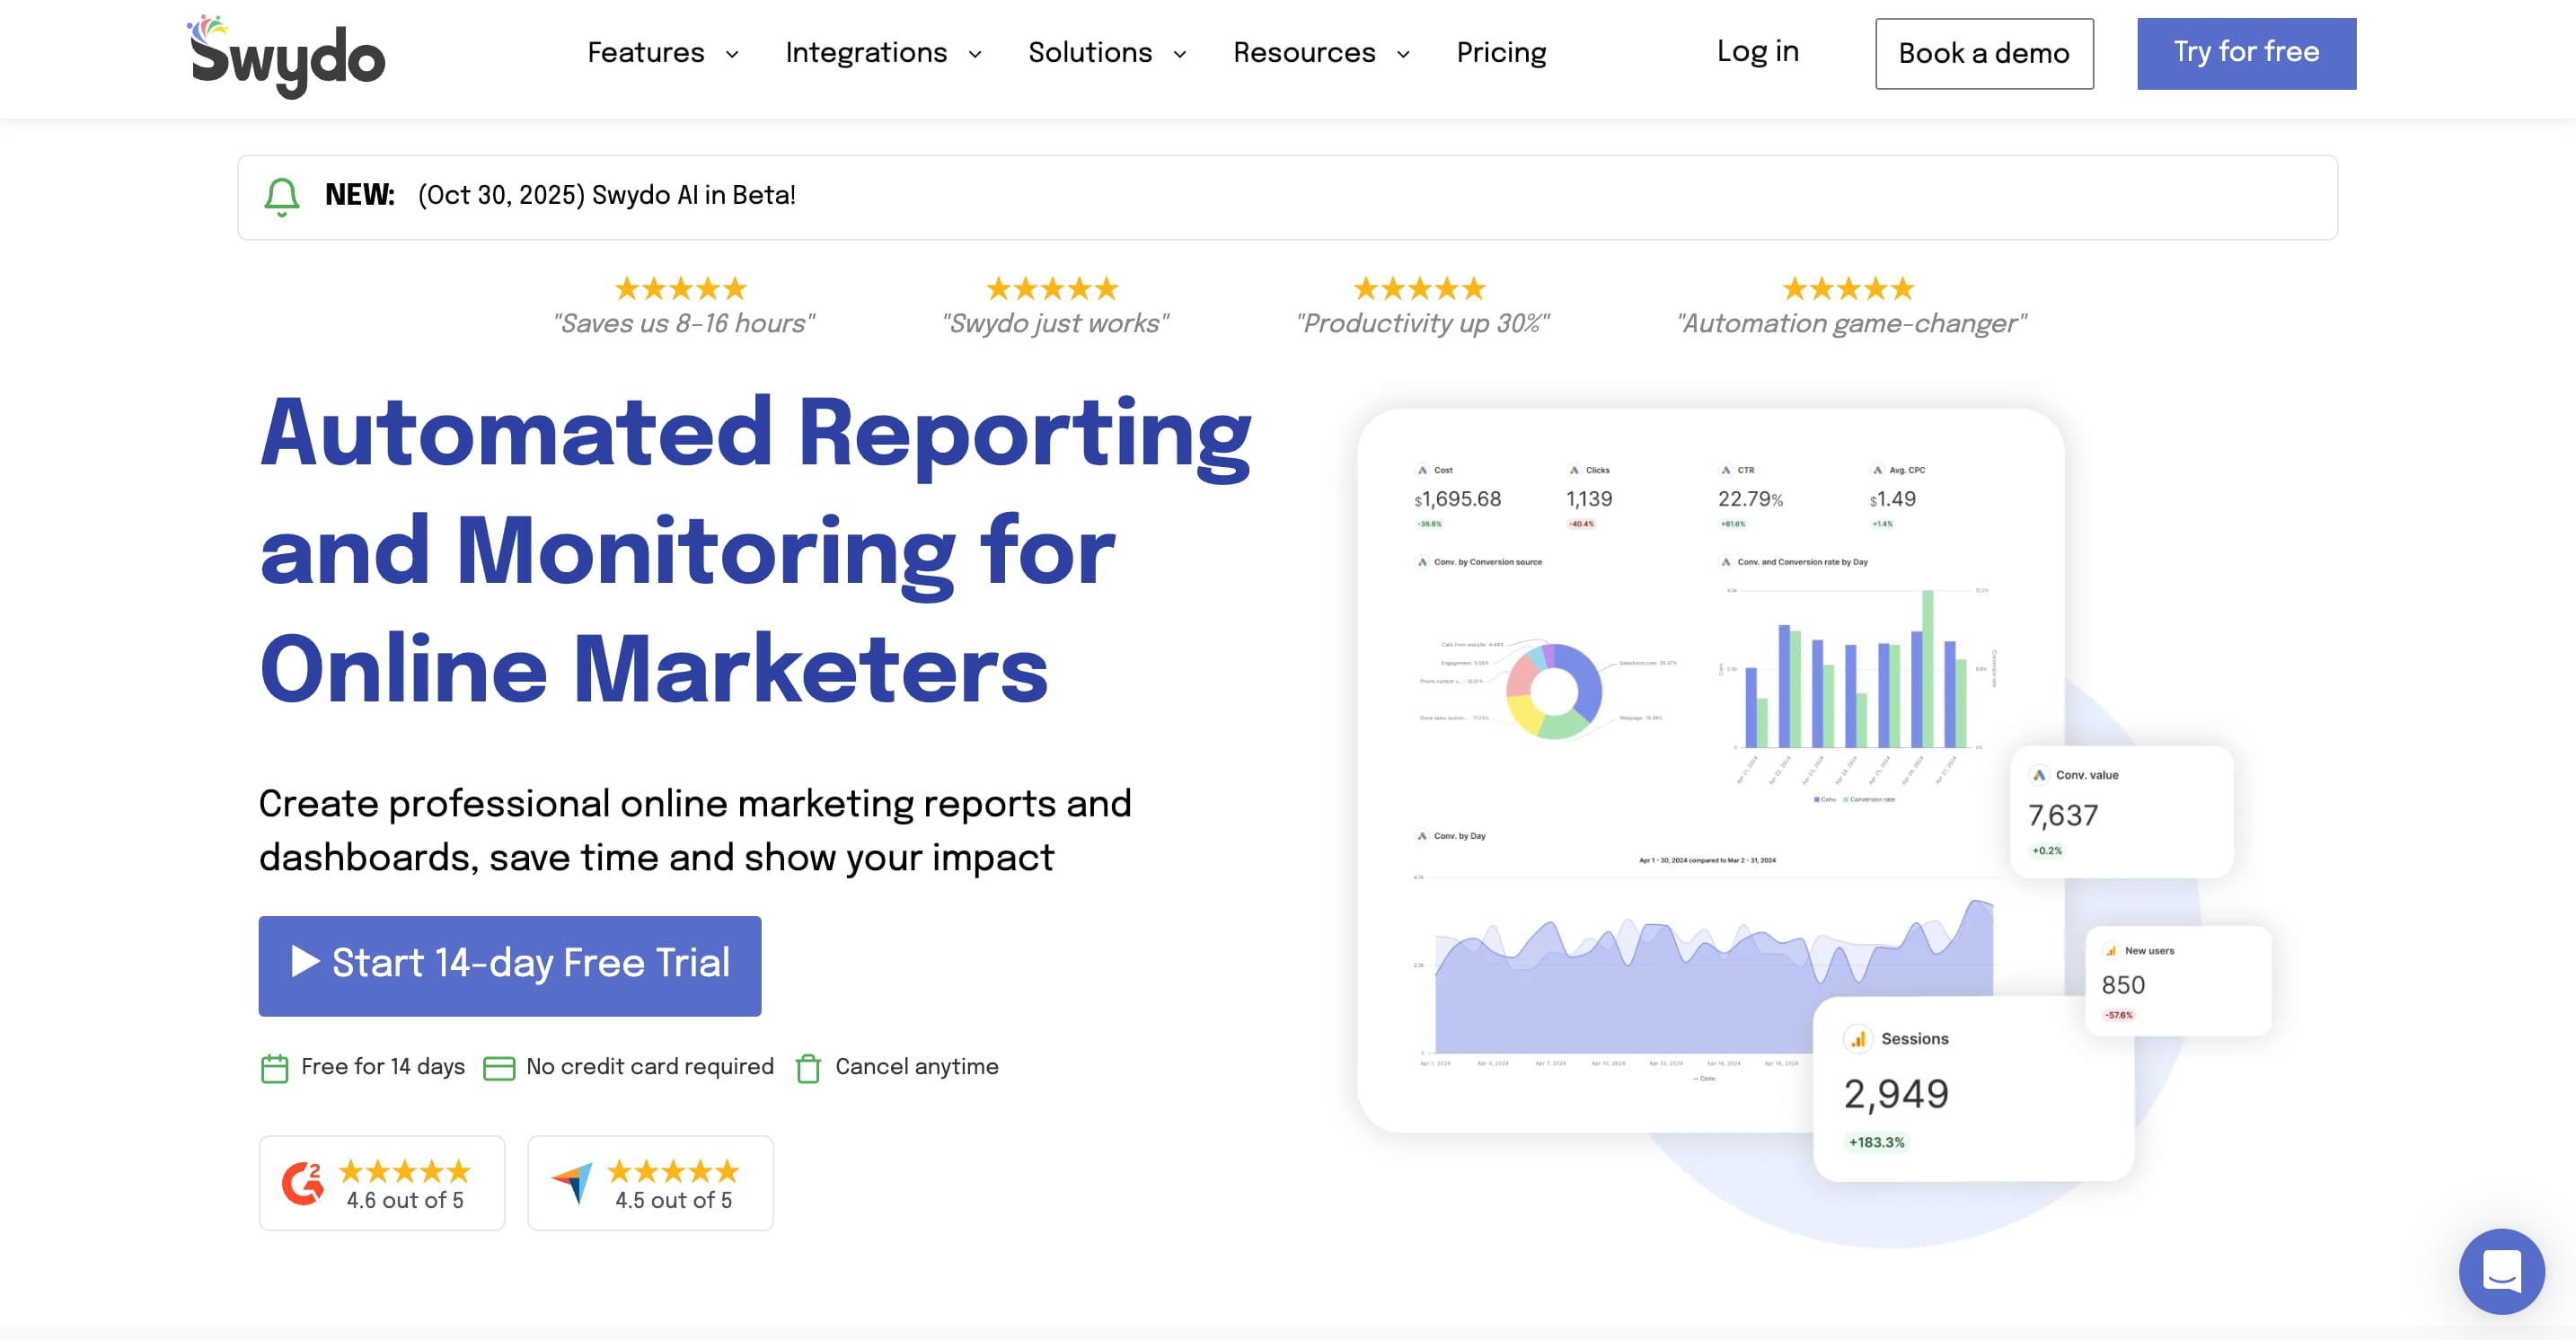Click the Sessions bar chart icon

pyautogui.click(x=1857, y=1039)
